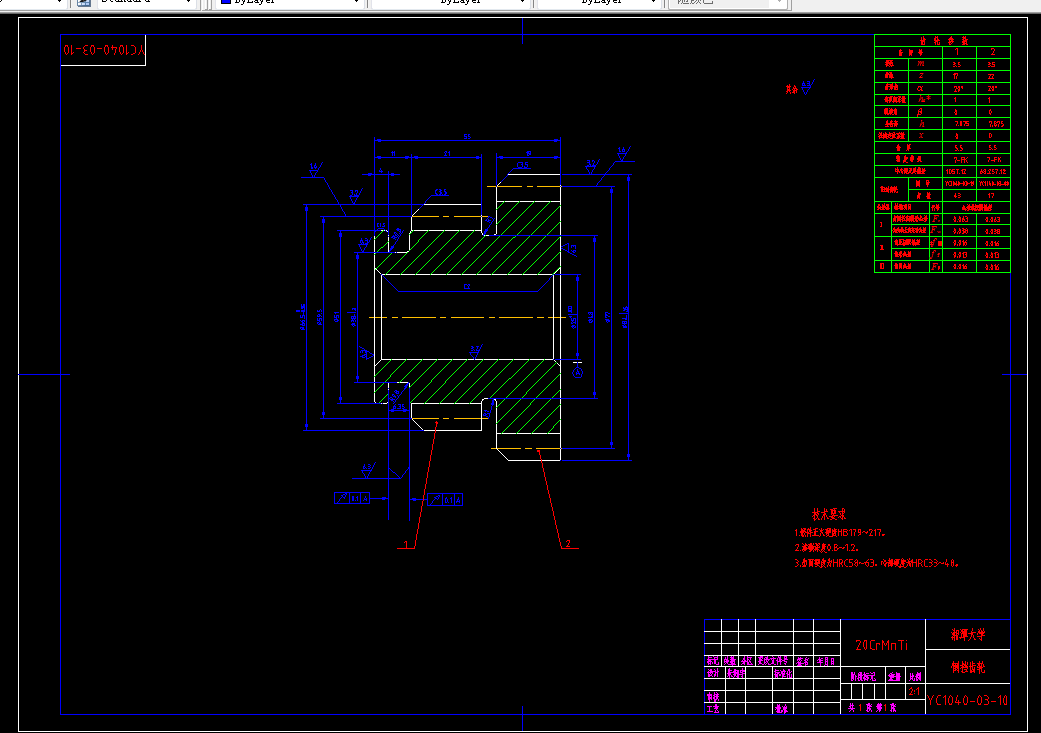Select the HRC58~63 hardness requirement line
The height and width of the screenshot is (733, 1041).
tap(876, 563)
